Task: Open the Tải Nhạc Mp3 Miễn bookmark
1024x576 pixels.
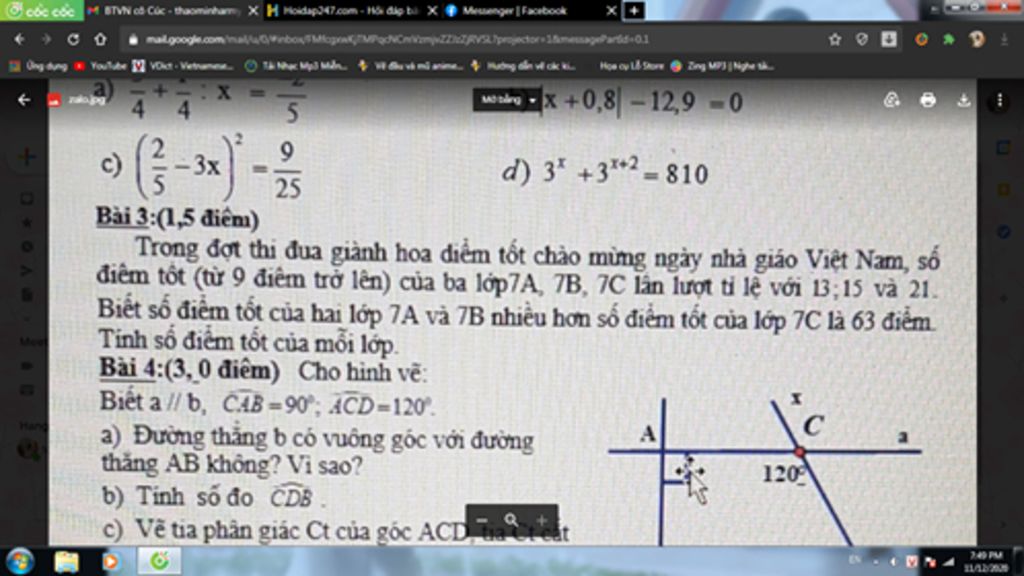Action: [296, 66]
